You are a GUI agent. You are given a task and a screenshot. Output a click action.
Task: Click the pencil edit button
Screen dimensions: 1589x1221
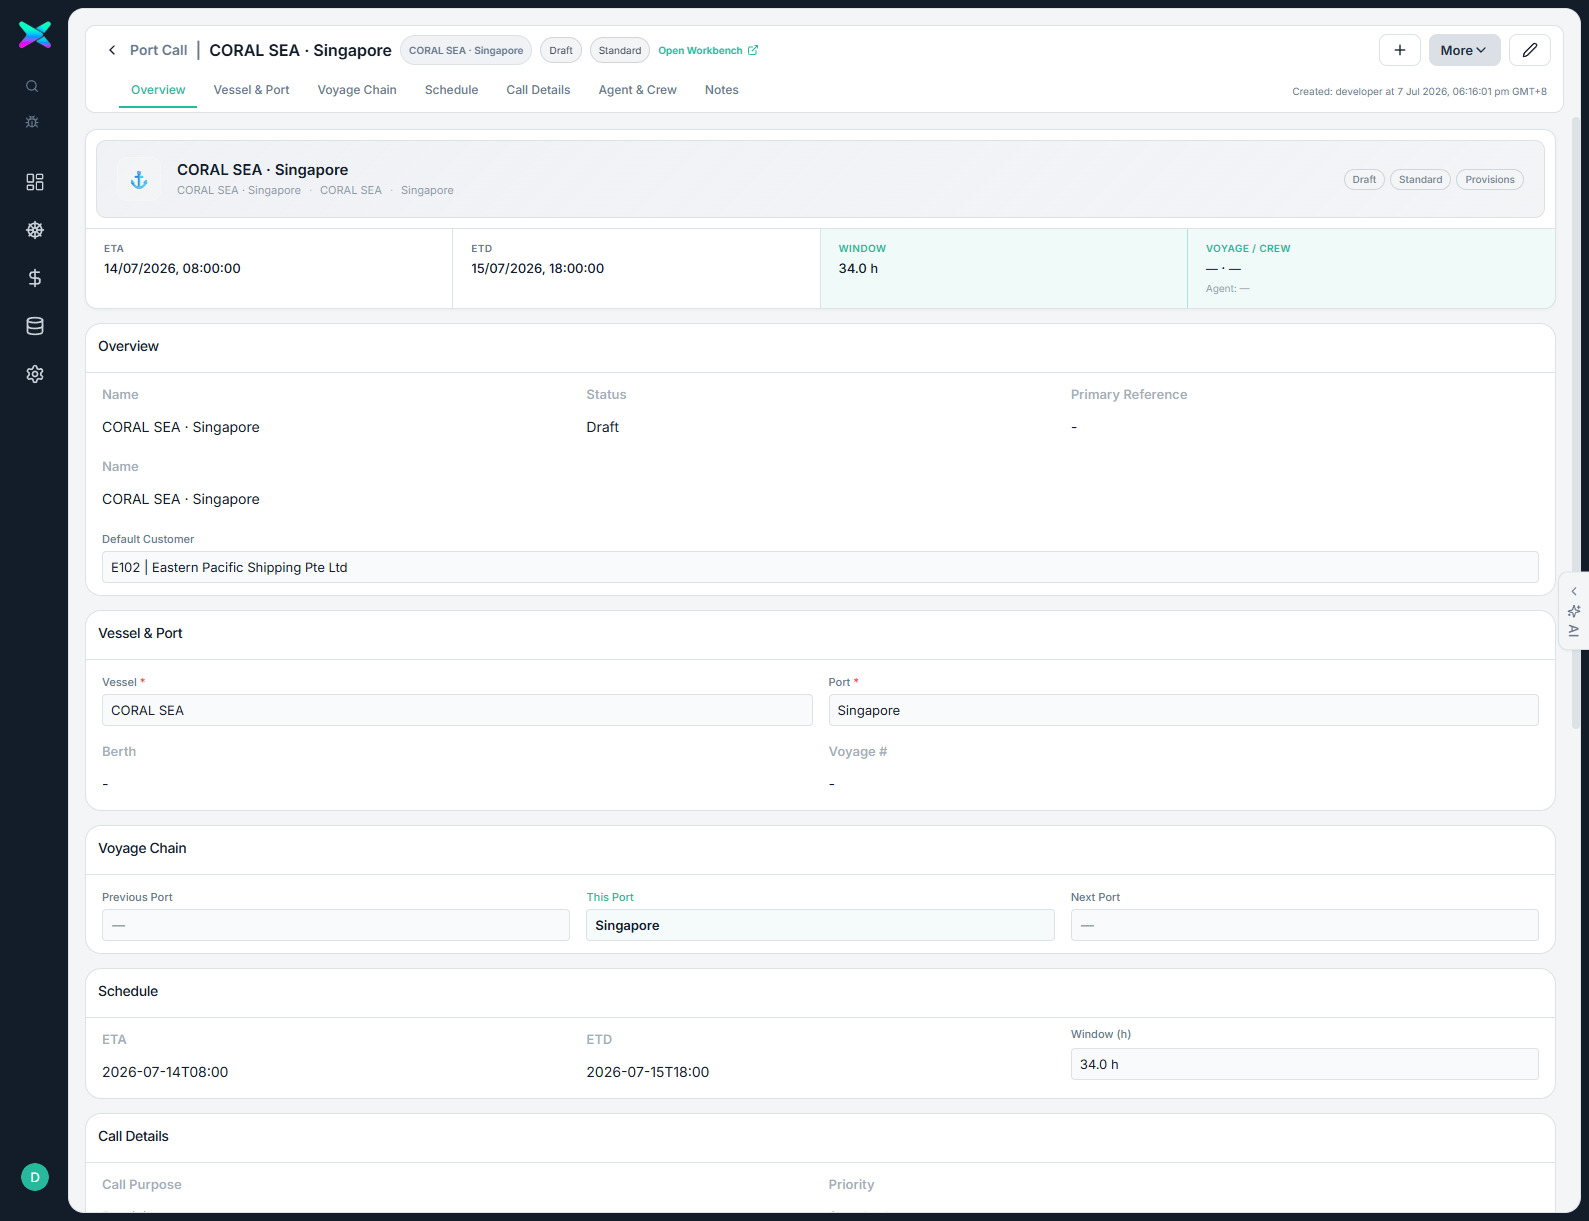[x=1530, y=50]
